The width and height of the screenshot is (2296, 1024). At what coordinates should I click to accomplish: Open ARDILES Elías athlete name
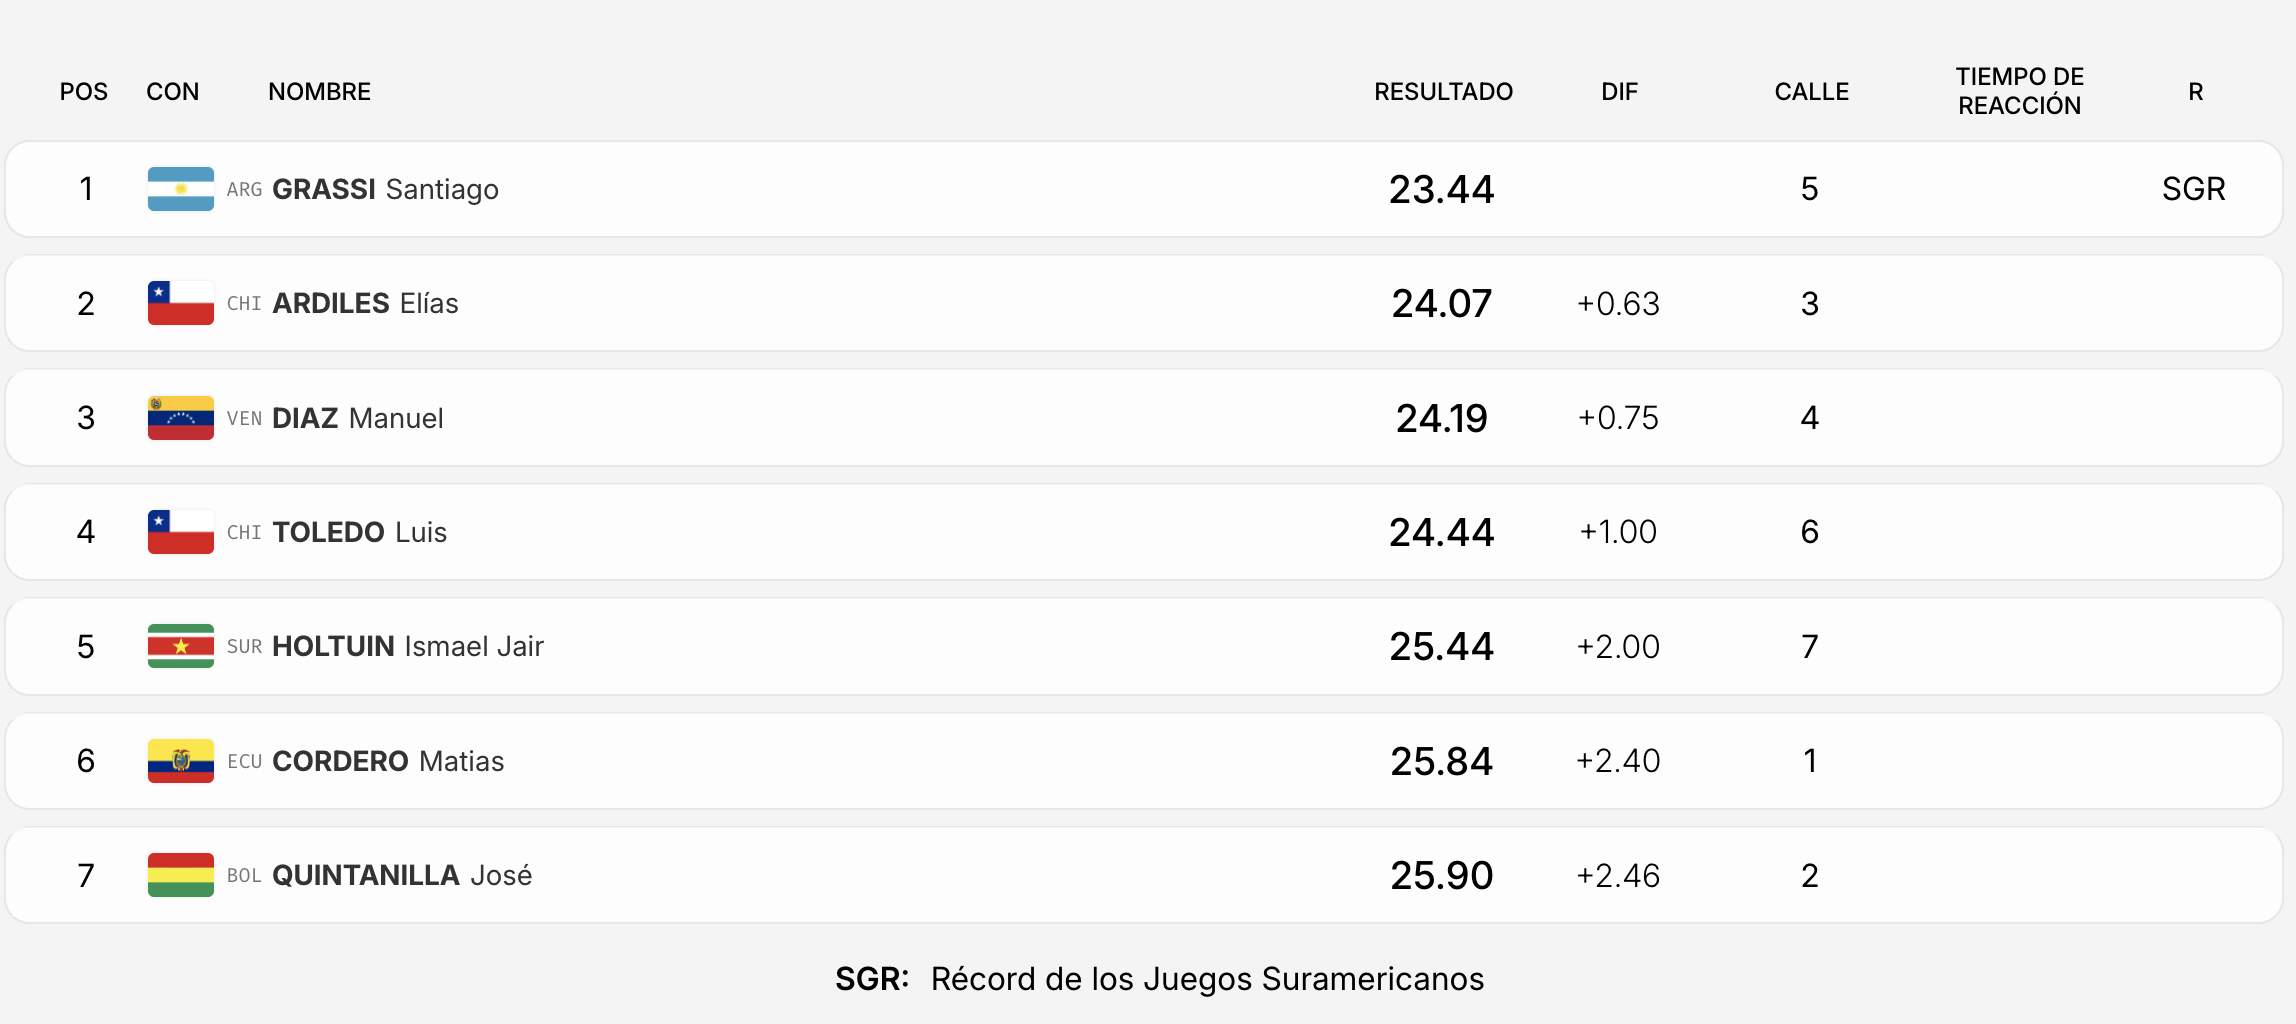(365, 303)
